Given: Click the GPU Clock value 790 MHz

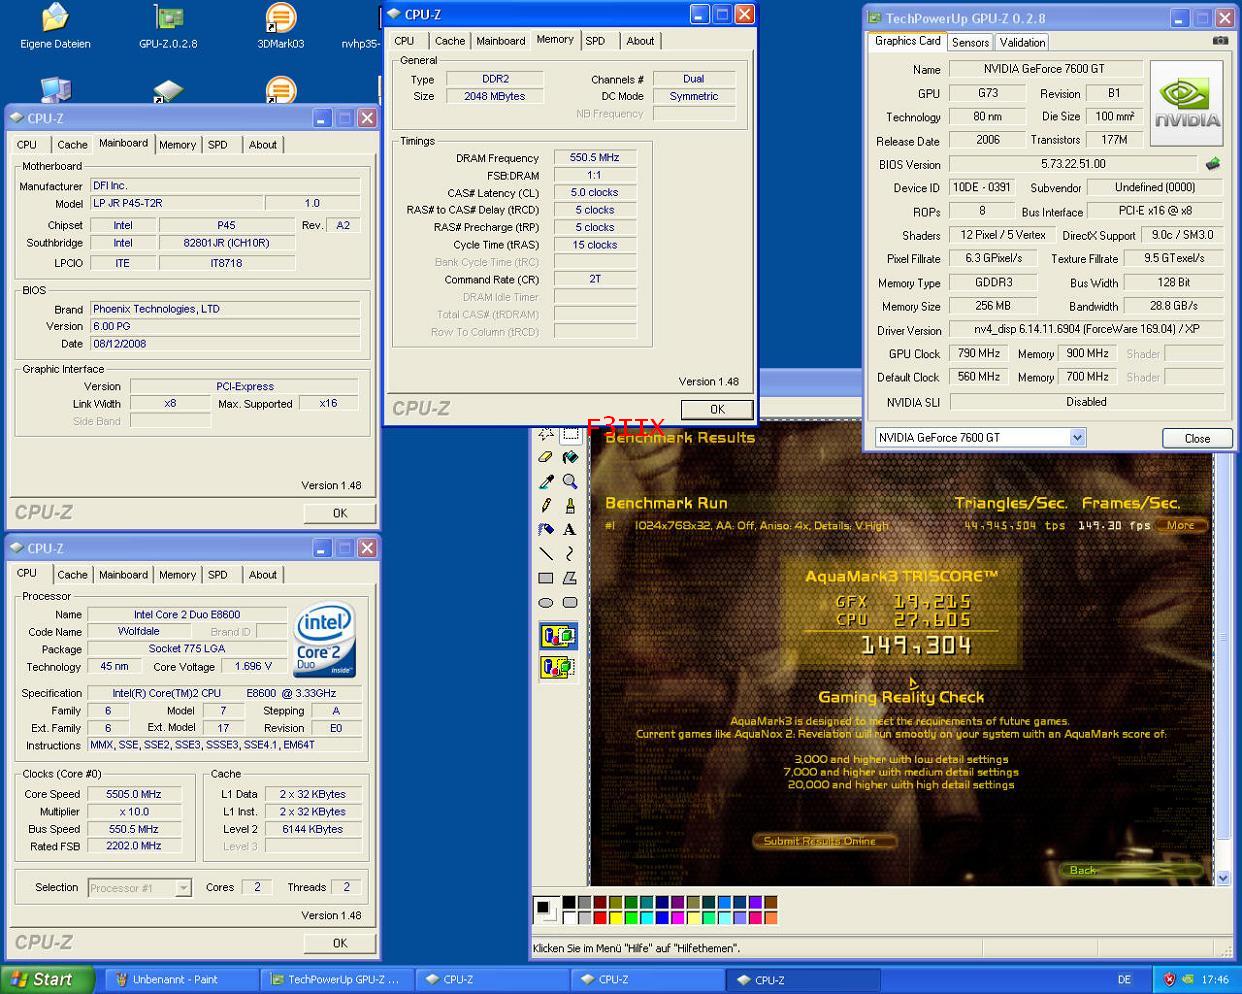Looking at the screenshot, I should (x=979, y=353).
